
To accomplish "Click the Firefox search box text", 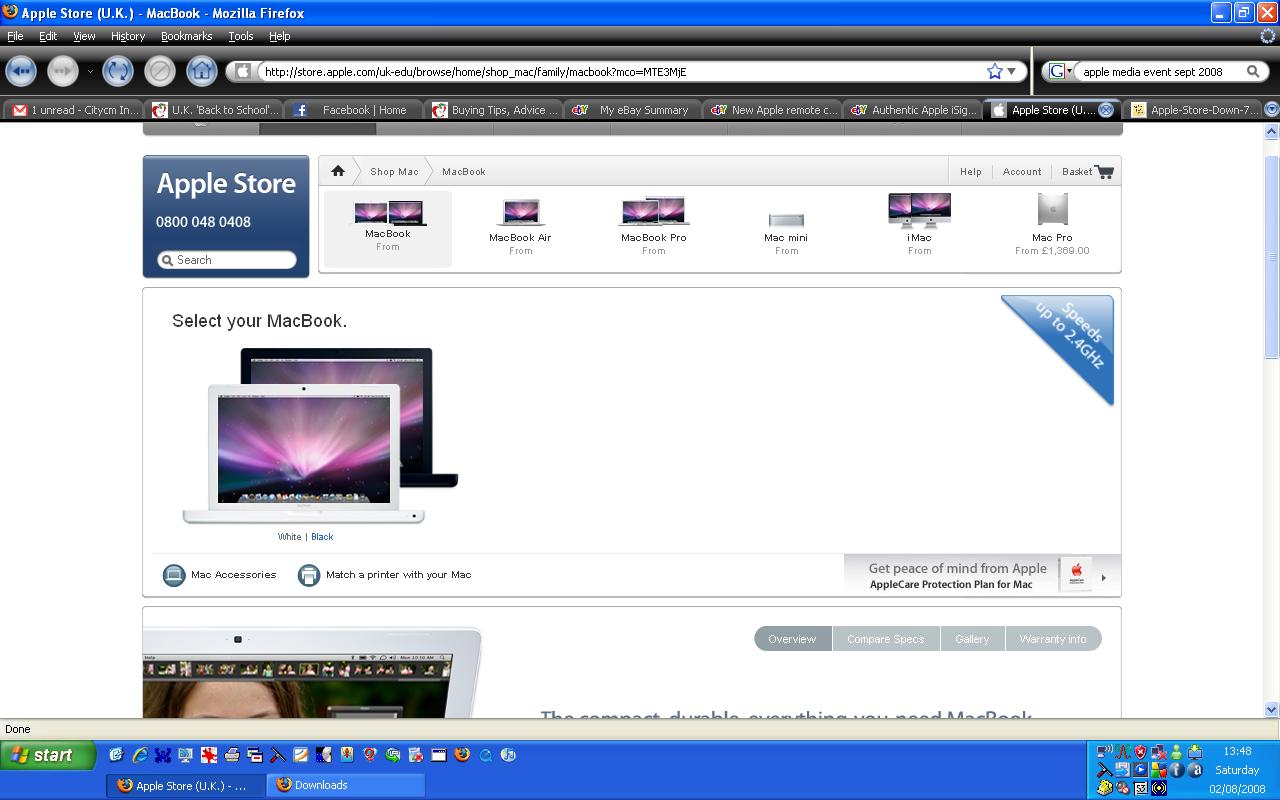I will click(x=1153, y=72).
